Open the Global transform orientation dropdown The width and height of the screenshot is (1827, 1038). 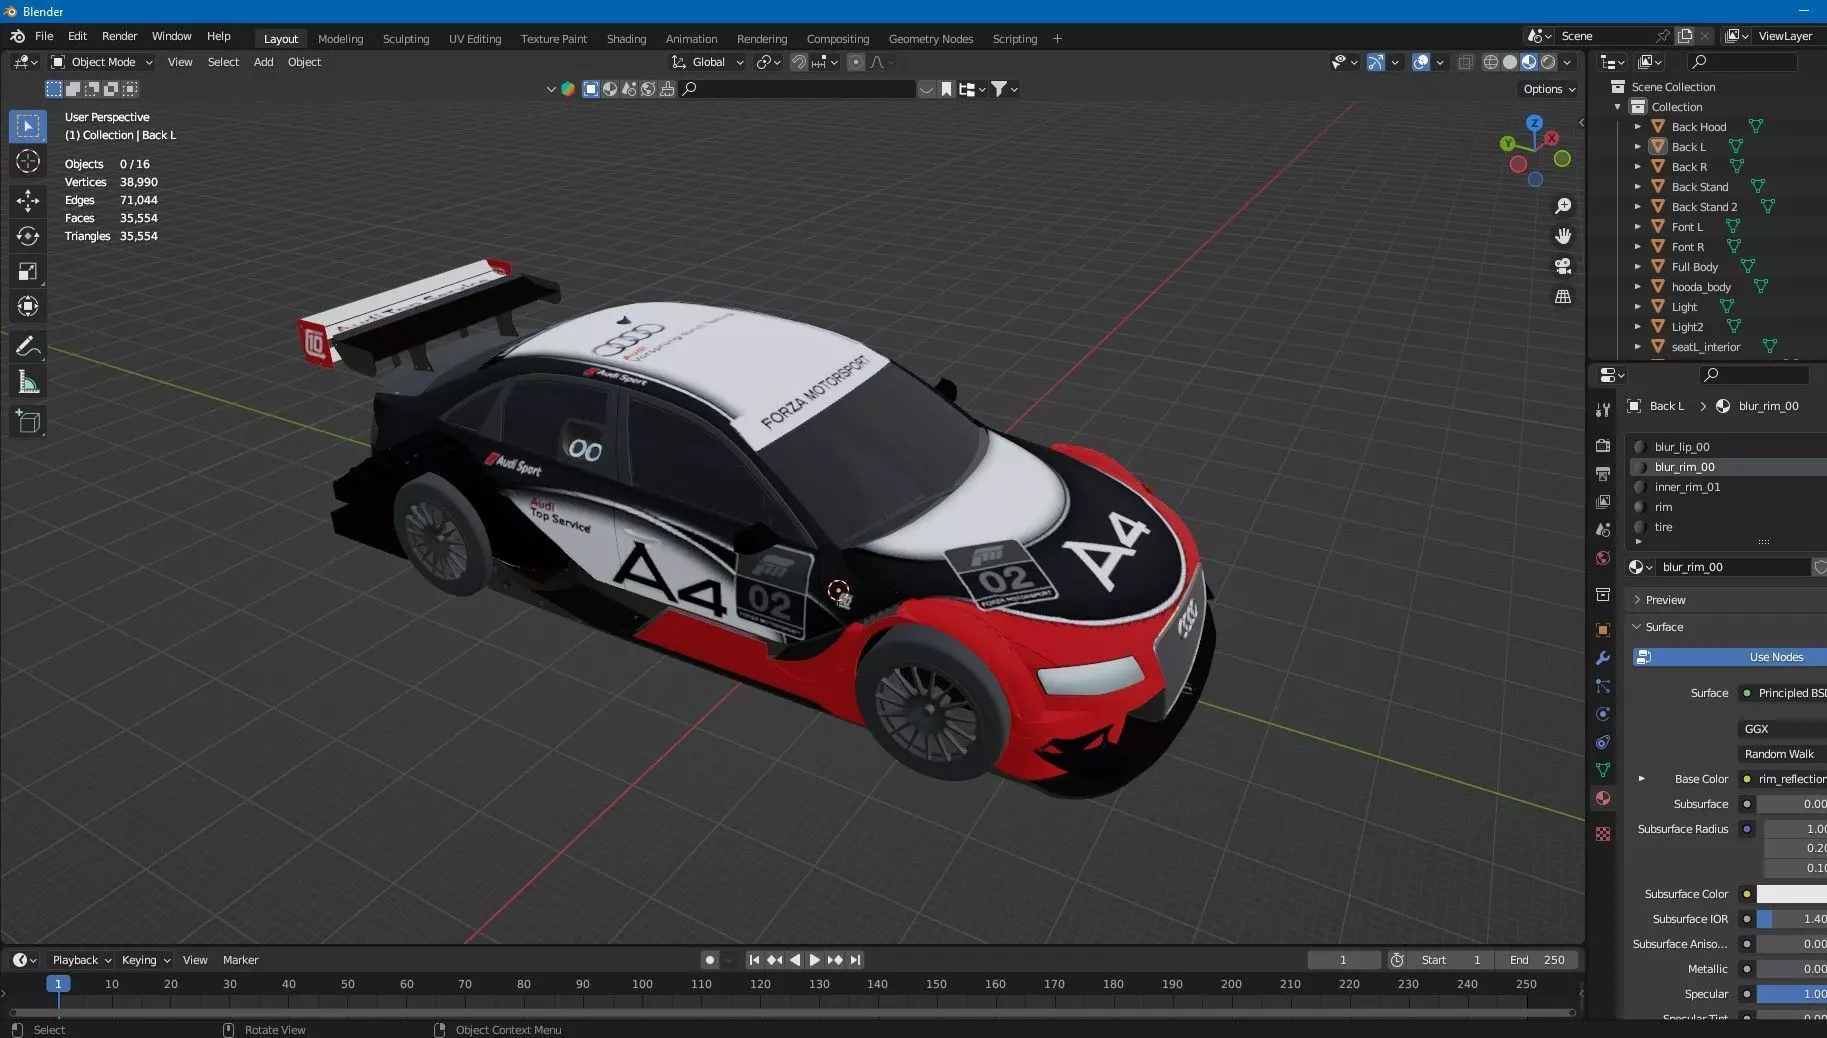pos(708,62)
